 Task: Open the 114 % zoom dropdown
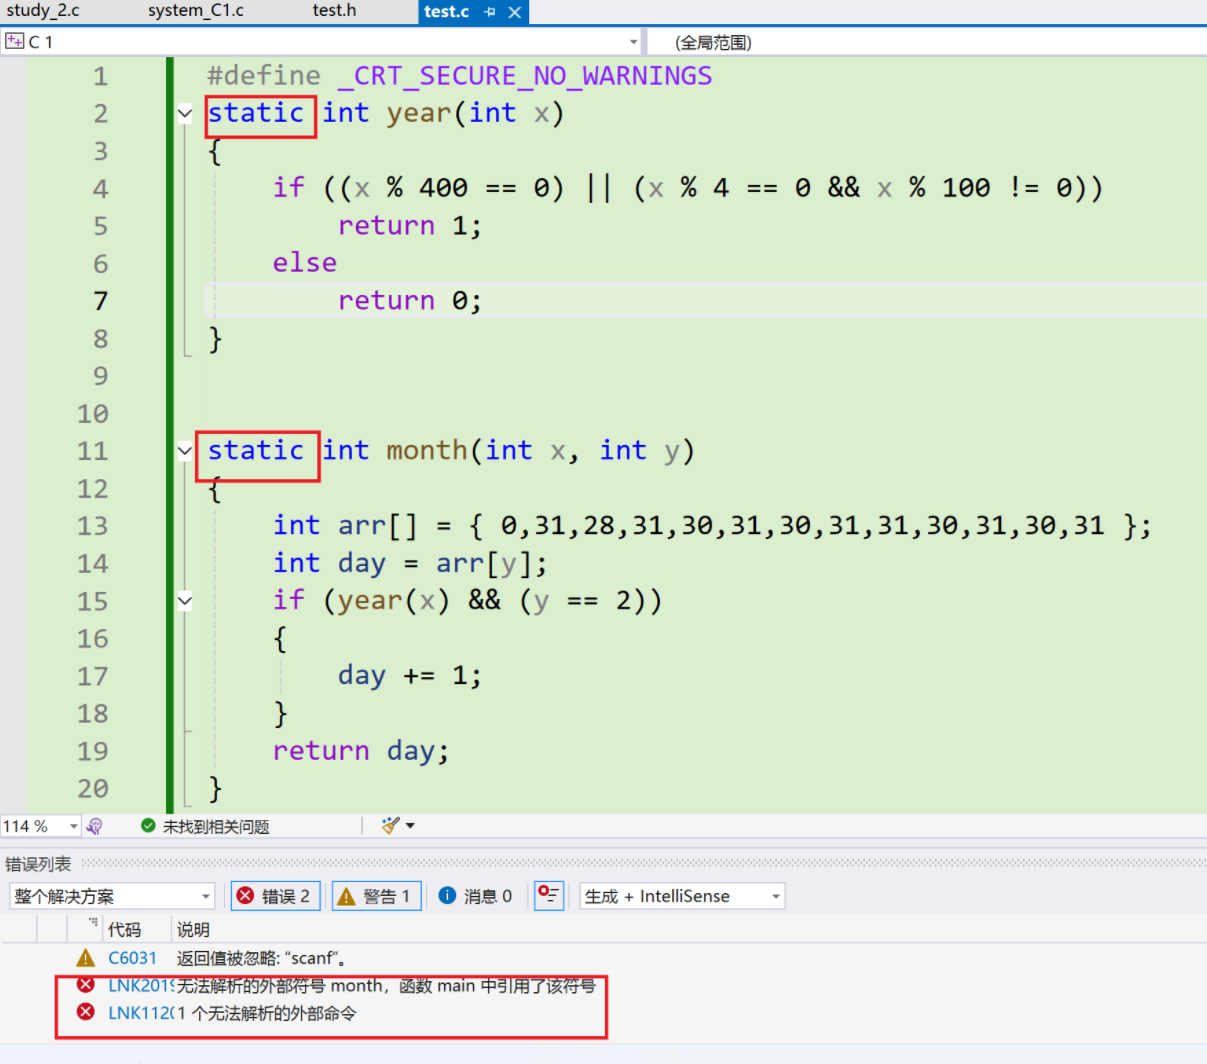tap(73, 826)
